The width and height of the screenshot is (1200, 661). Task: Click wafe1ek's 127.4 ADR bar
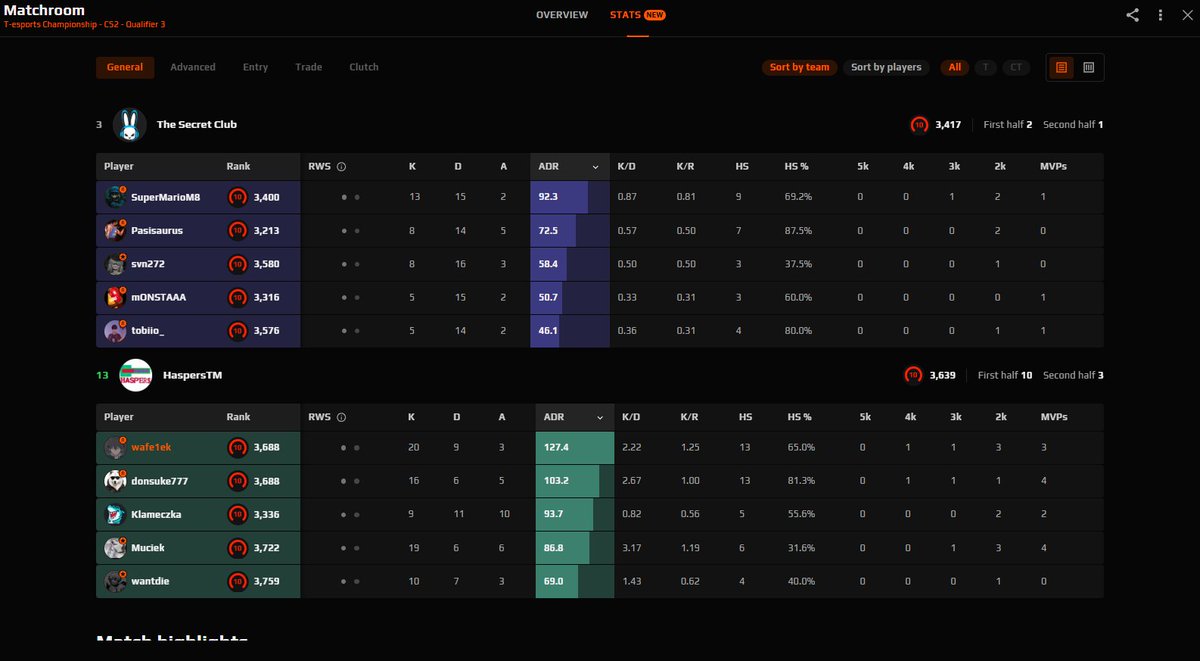pyautogui.click(x=575, y=448)
